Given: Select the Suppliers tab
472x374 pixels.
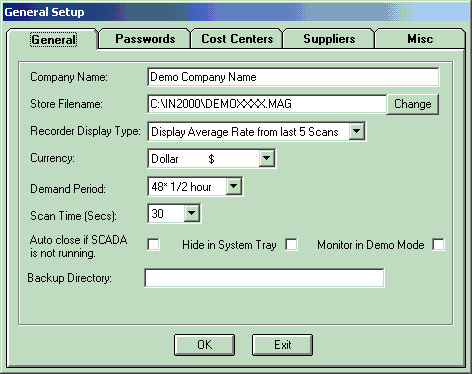Looking at the screenshot, I should tap(329, 39).
